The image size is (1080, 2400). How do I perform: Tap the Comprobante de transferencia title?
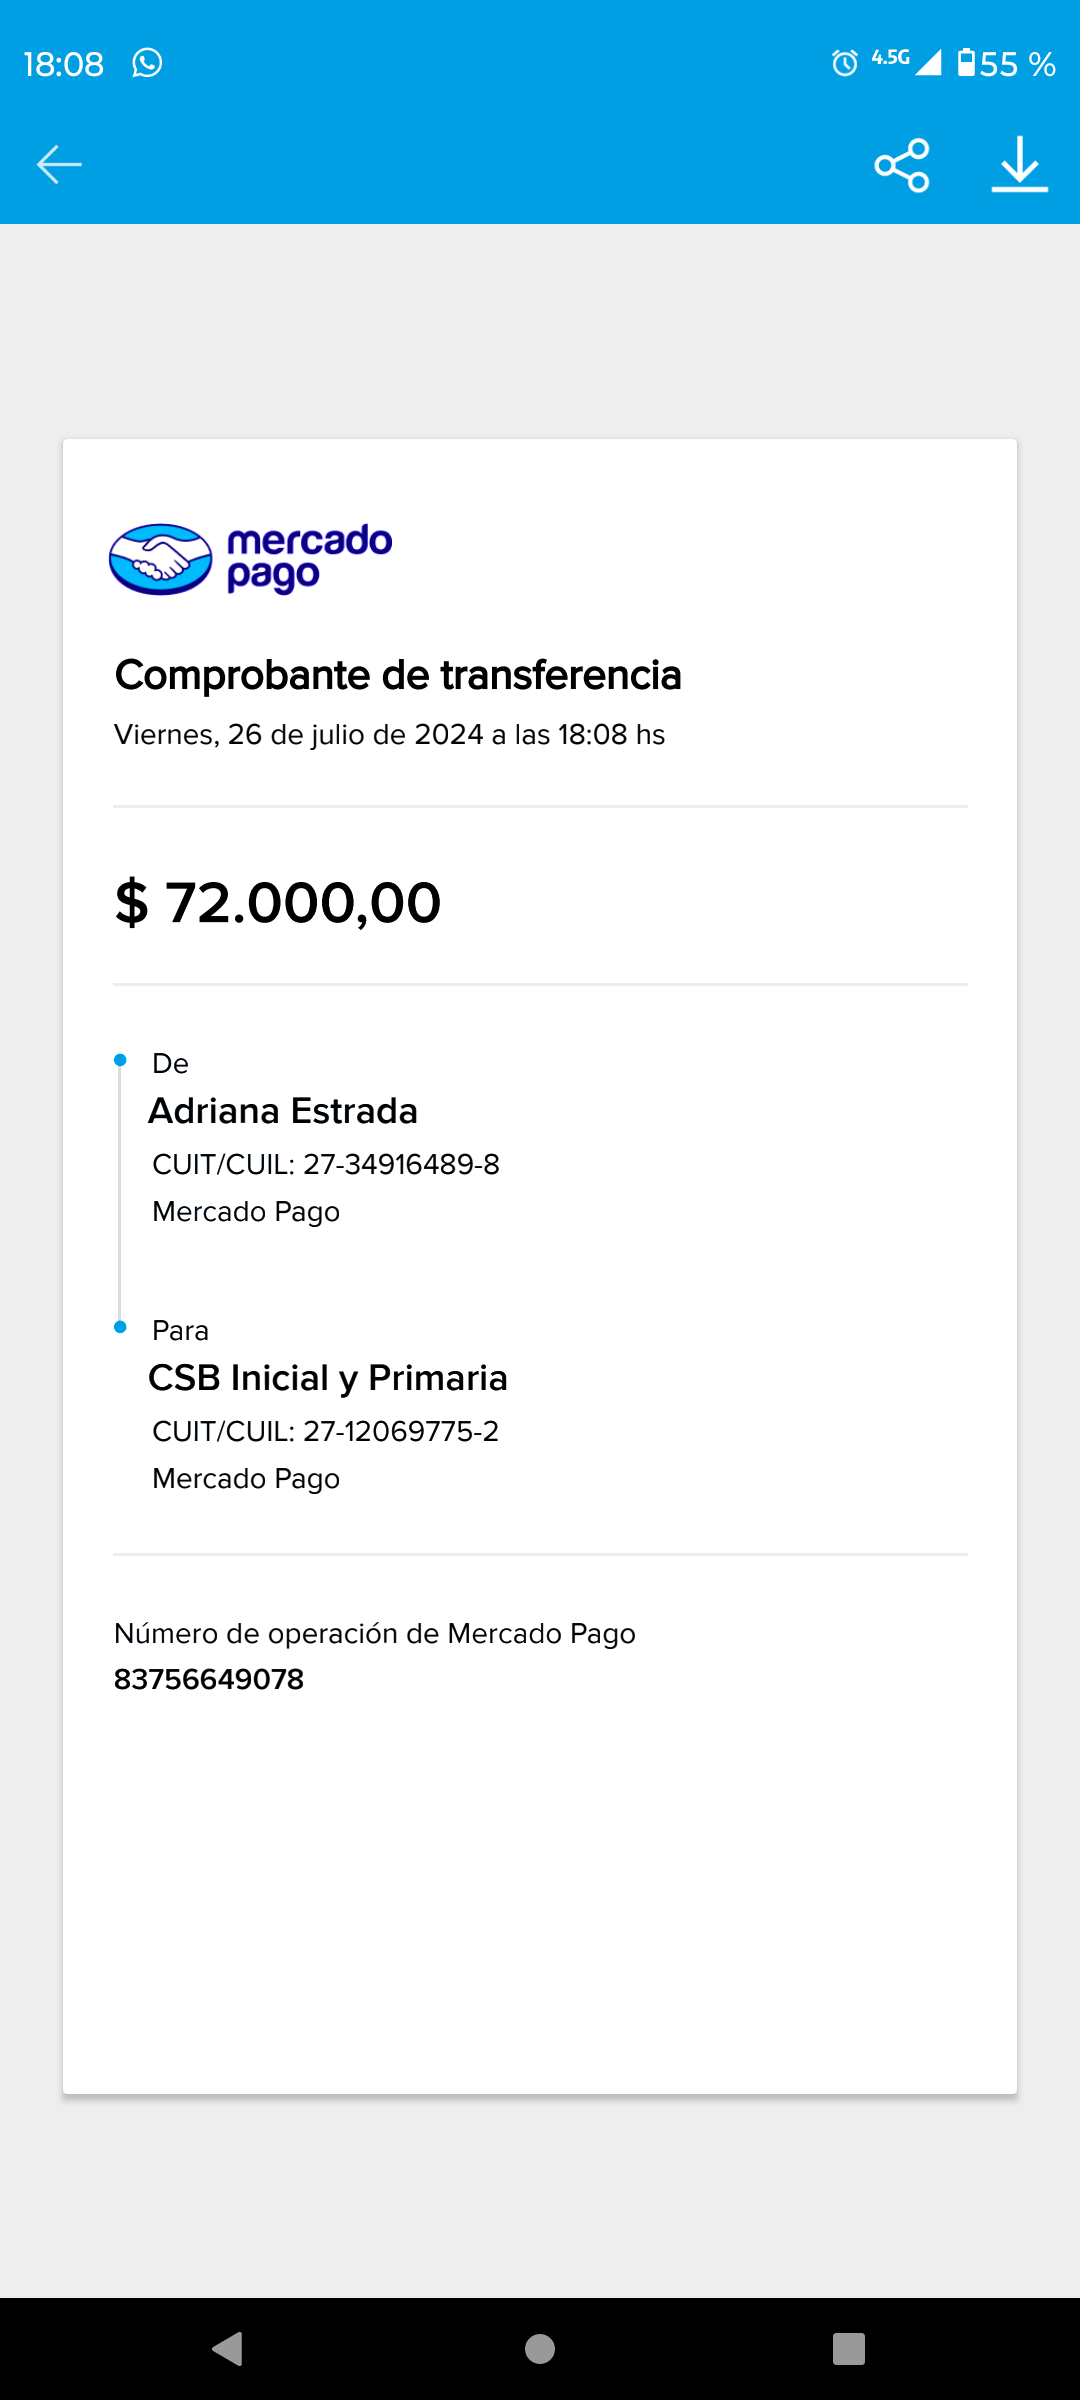398,675
